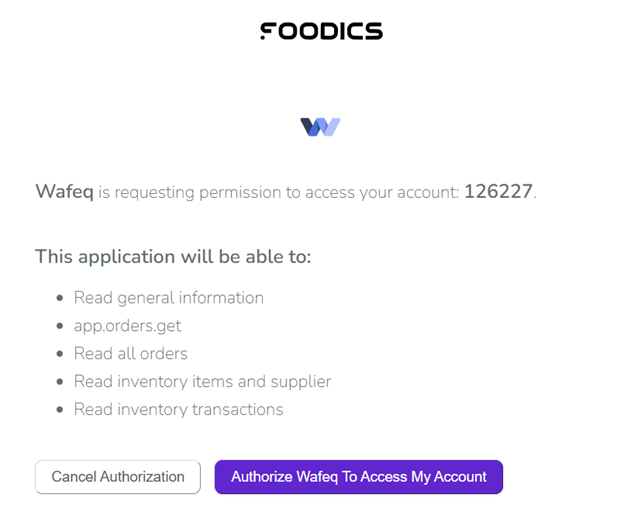This screenshot has width=624, height=522.
Task: Click the bullet beside Read general information
Action: point(60,298)
